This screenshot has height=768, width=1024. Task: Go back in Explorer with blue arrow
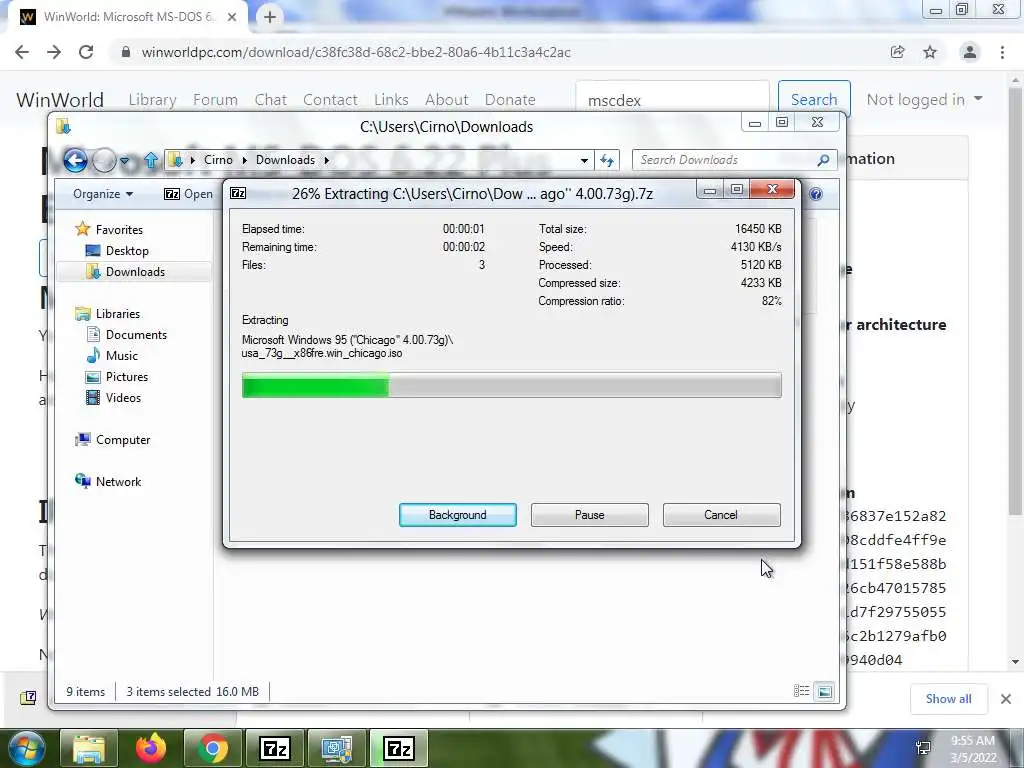point(75,160)
